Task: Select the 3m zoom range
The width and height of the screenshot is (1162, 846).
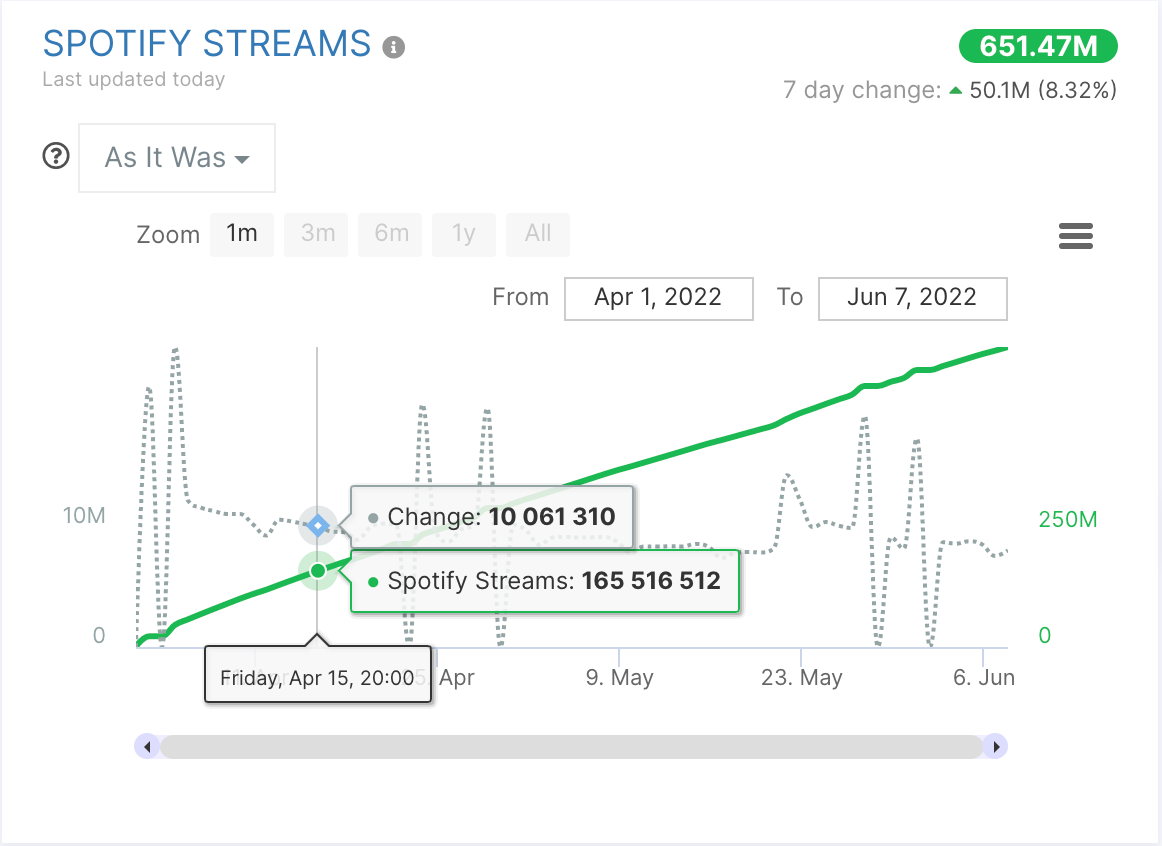Action: click(x=318, y=234)
